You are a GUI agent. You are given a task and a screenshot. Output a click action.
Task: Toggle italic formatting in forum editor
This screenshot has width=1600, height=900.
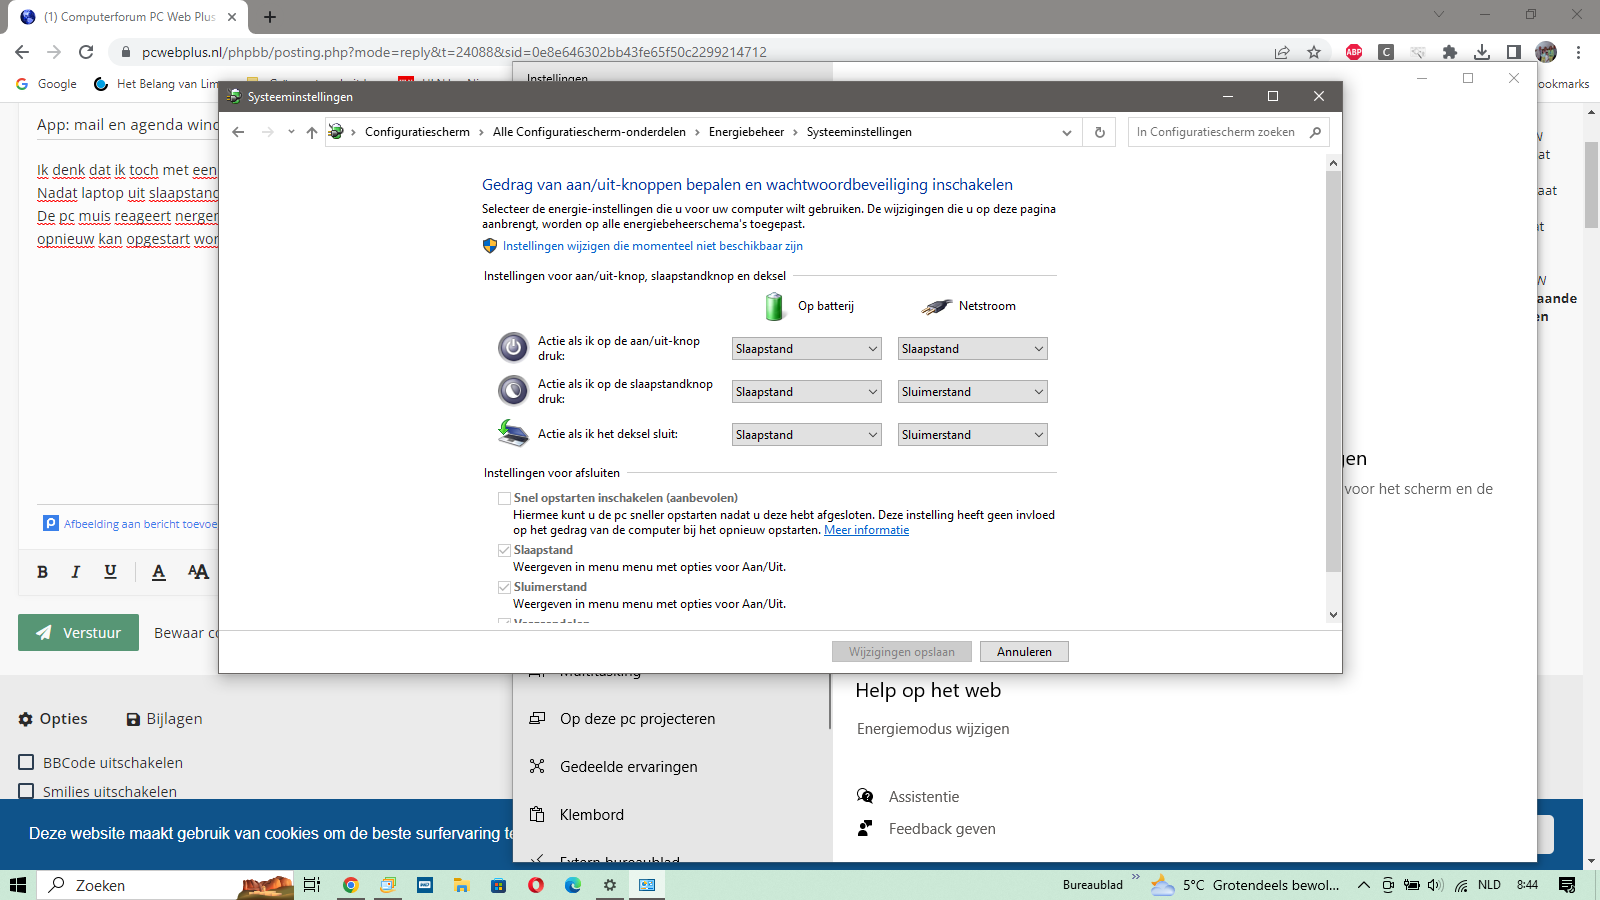[x=75, y=572]
